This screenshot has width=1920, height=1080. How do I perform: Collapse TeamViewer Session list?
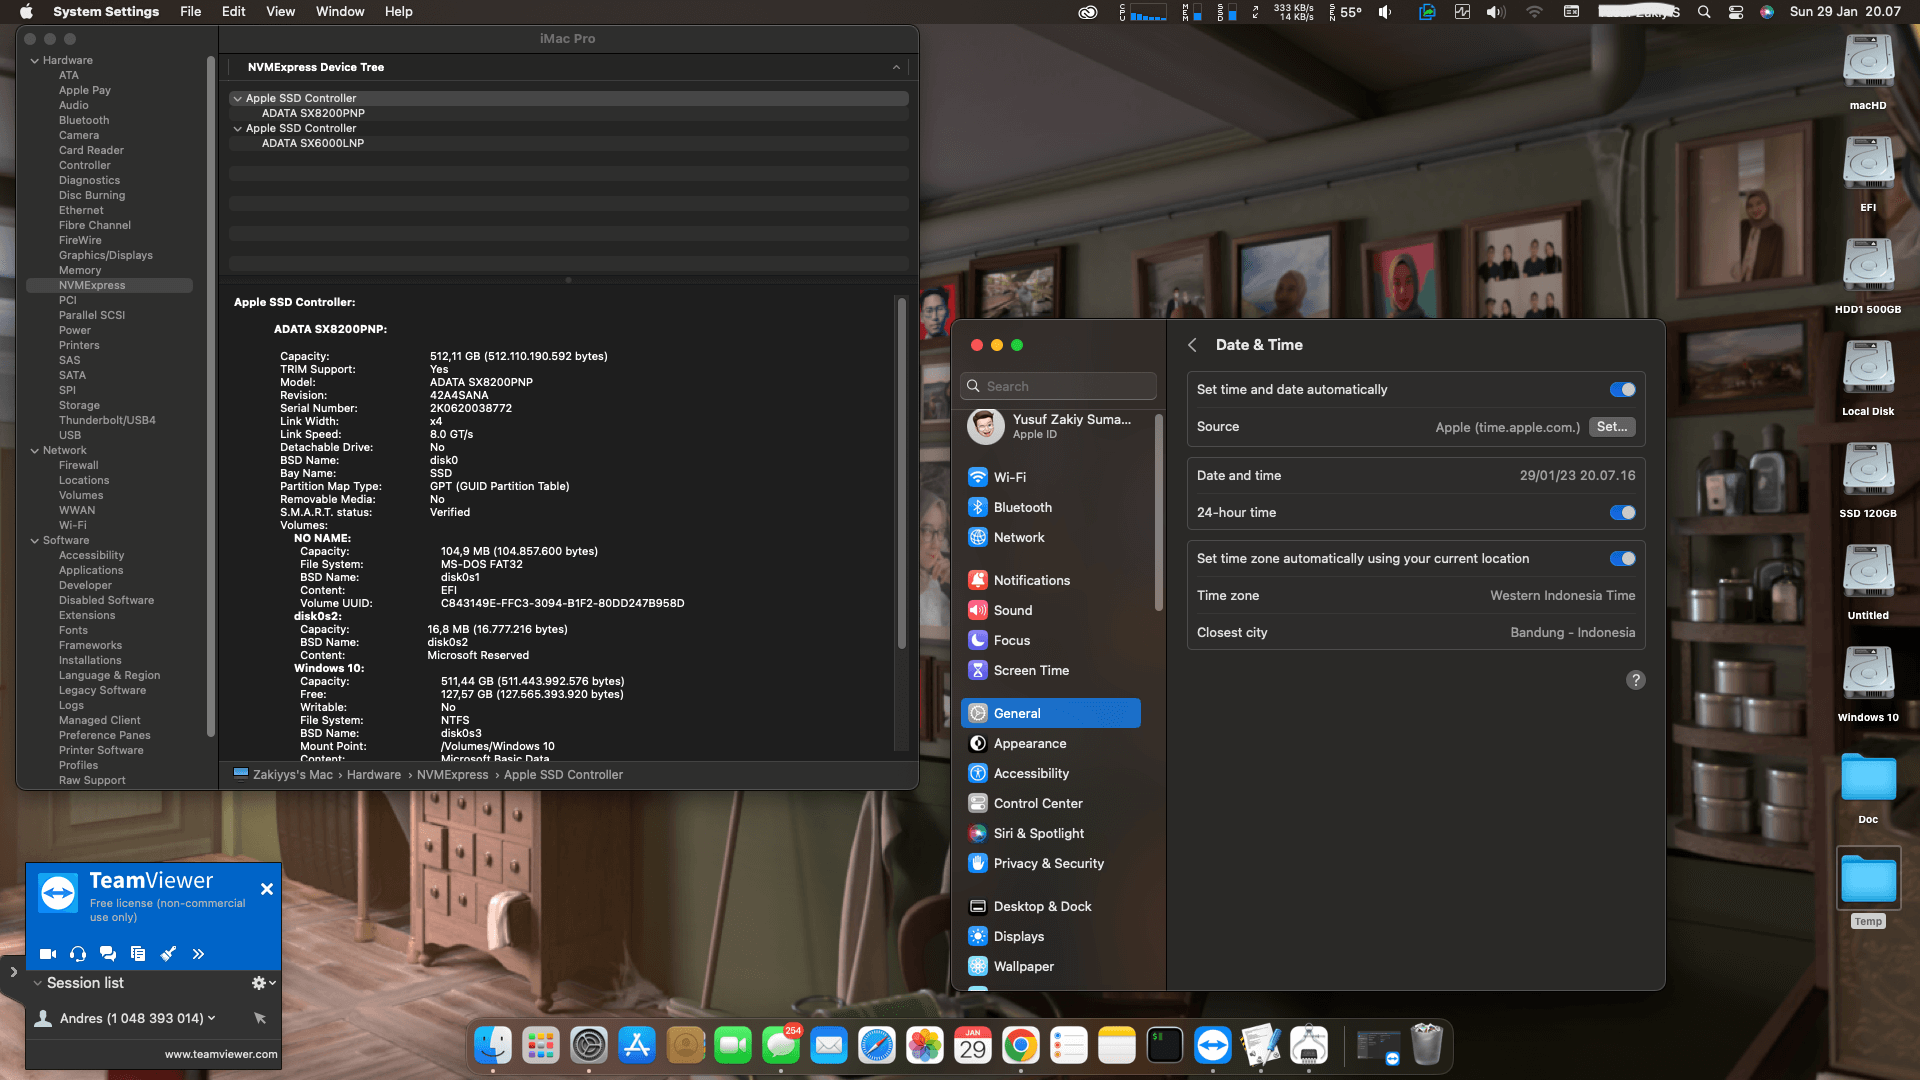37,983
